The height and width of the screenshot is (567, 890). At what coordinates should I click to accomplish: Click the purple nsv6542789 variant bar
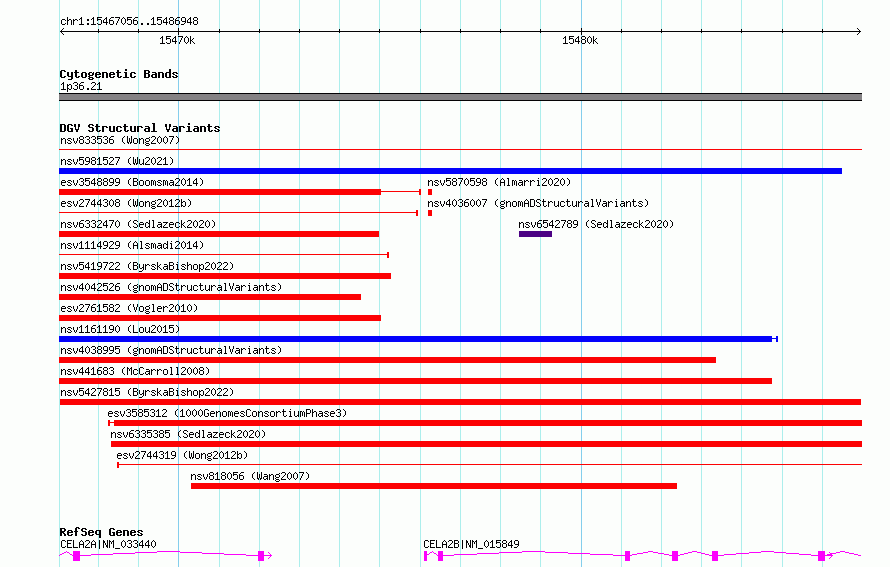[x=535, y=234]
